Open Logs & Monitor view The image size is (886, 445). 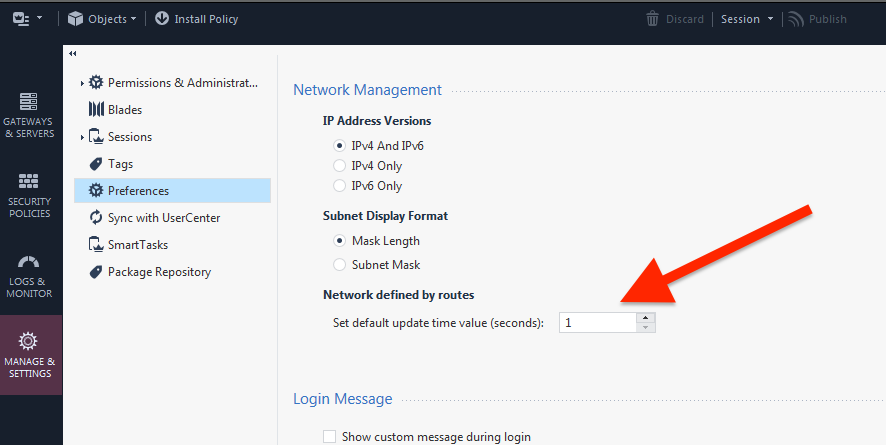point(29,276)
